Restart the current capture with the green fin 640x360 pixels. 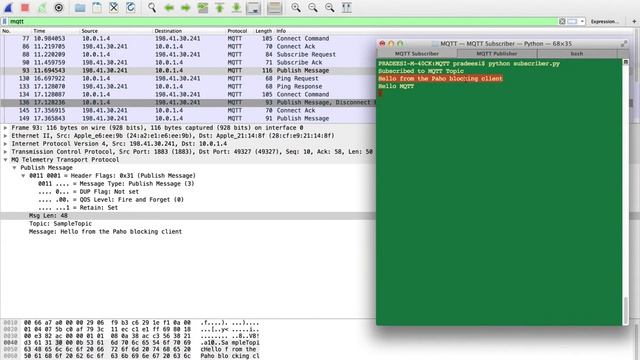point(42,7)
